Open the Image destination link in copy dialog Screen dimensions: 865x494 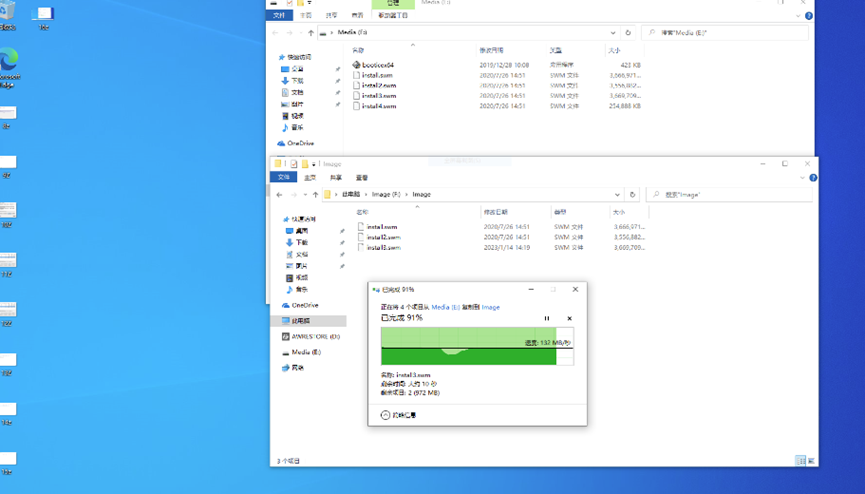tap(490, 307)
